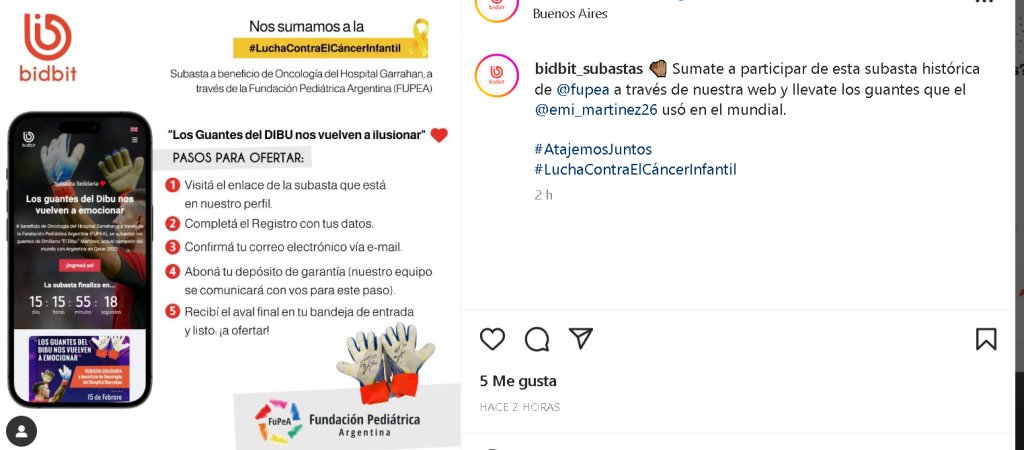Viewport: 1024px width, 450px height.
Task: Click the HACE 2 HORAS timestamp
Action: tap(520, 407)
